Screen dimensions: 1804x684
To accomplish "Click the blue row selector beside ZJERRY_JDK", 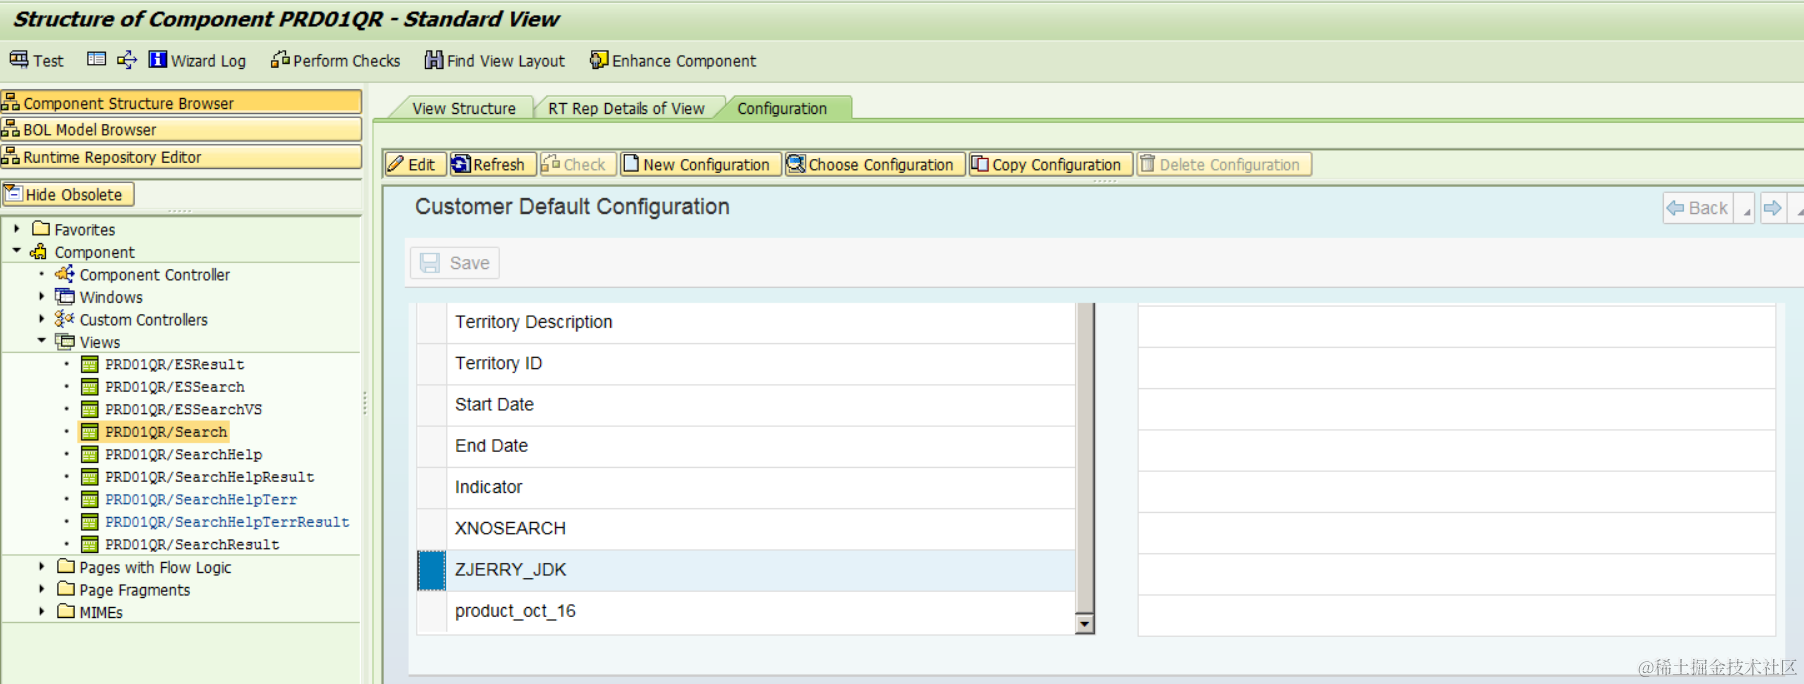I will (431, 570).
